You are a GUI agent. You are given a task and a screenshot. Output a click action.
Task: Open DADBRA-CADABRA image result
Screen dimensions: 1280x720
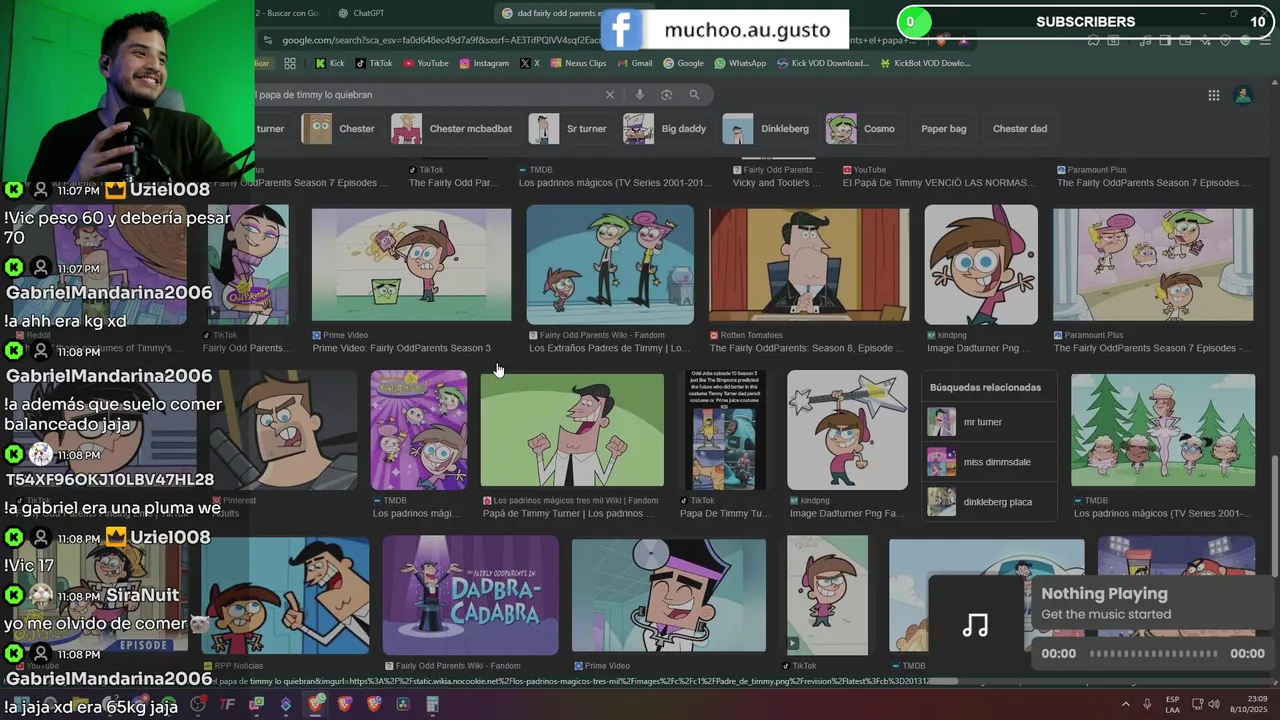point(470,595)
